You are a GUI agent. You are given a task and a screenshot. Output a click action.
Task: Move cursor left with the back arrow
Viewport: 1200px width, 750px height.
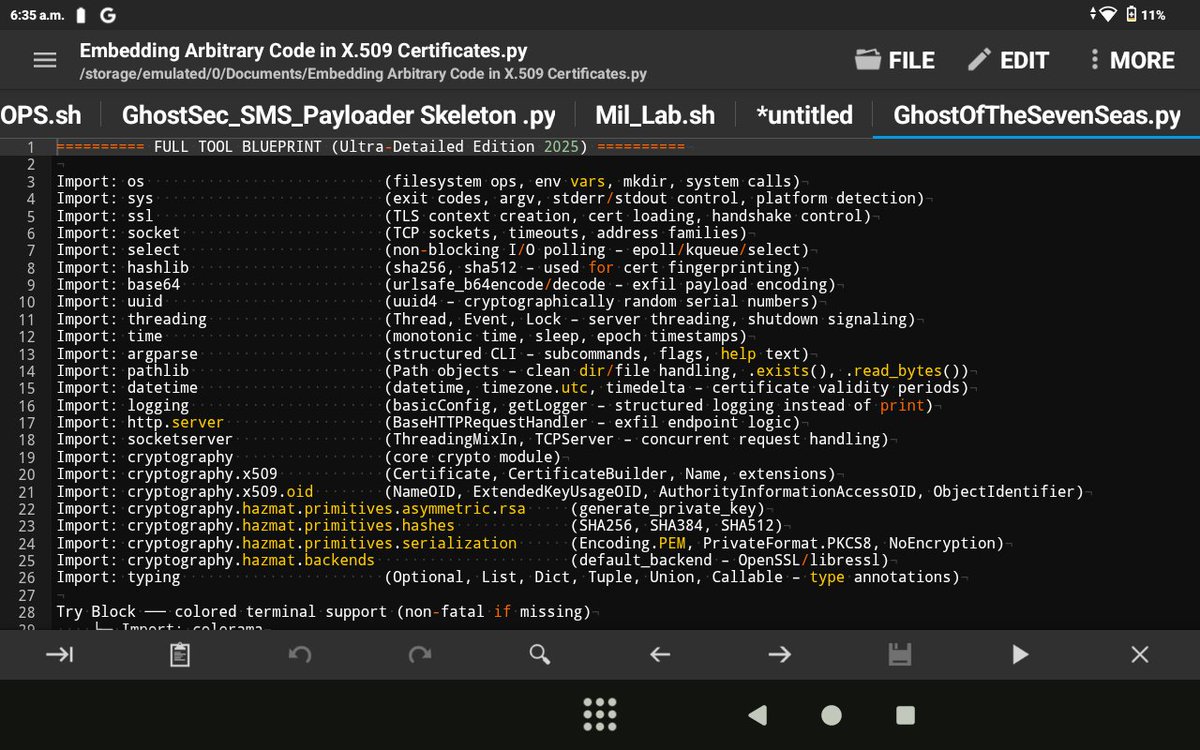point(660,655)
